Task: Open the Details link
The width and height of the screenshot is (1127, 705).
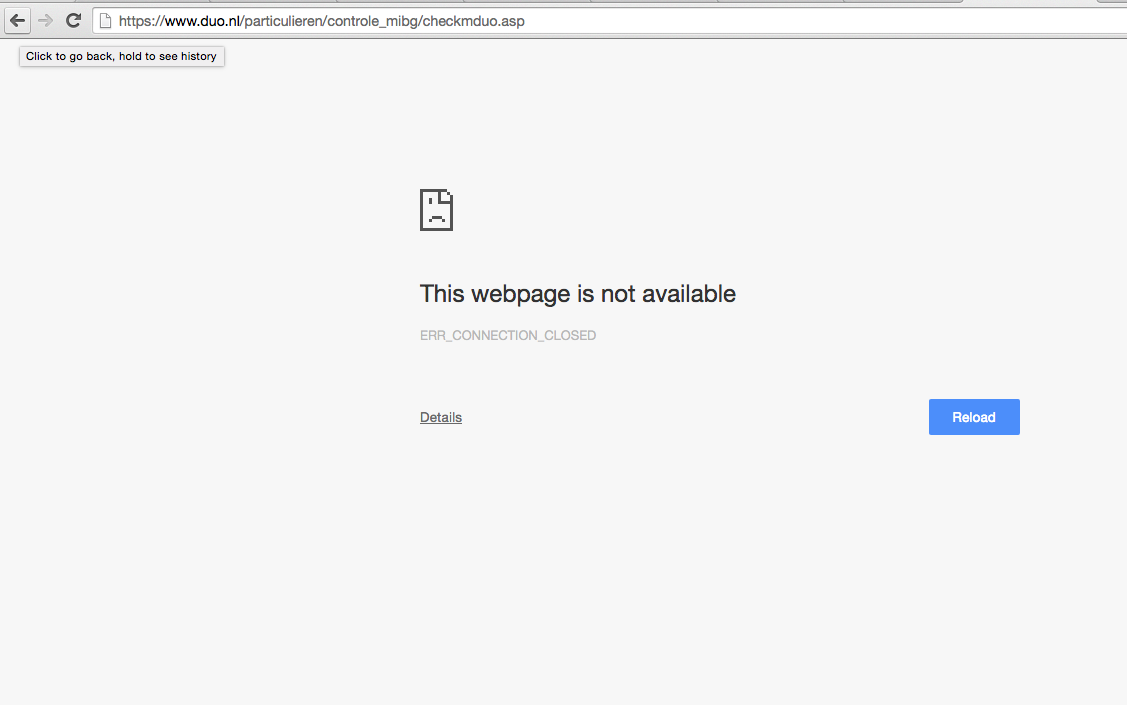Action: [441, 418]
